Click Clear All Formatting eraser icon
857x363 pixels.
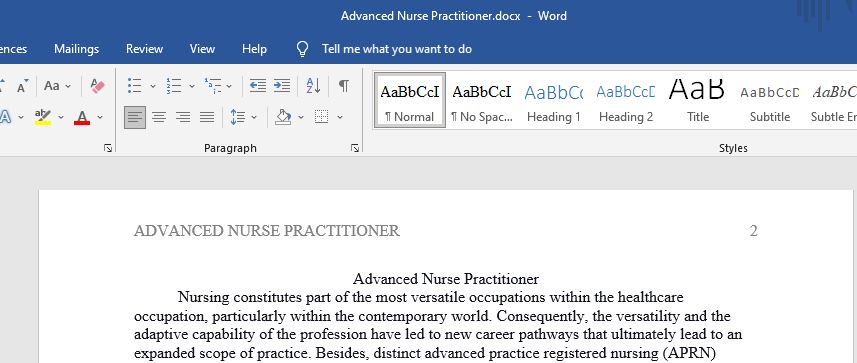click(97, 86)
